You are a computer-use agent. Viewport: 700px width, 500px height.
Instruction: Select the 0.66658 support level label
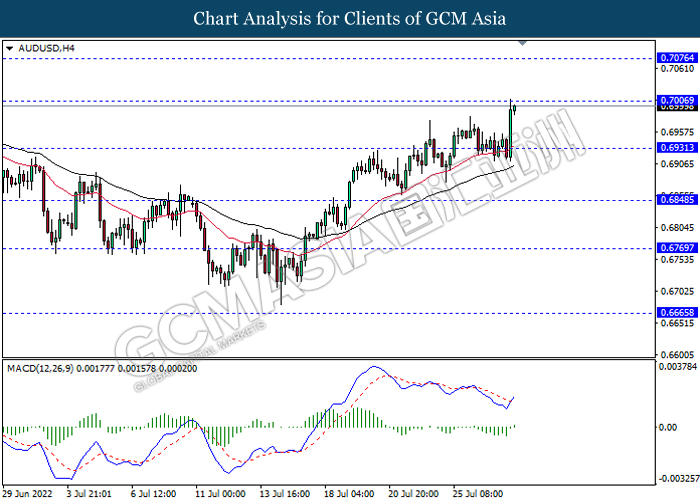click(677, 312)
